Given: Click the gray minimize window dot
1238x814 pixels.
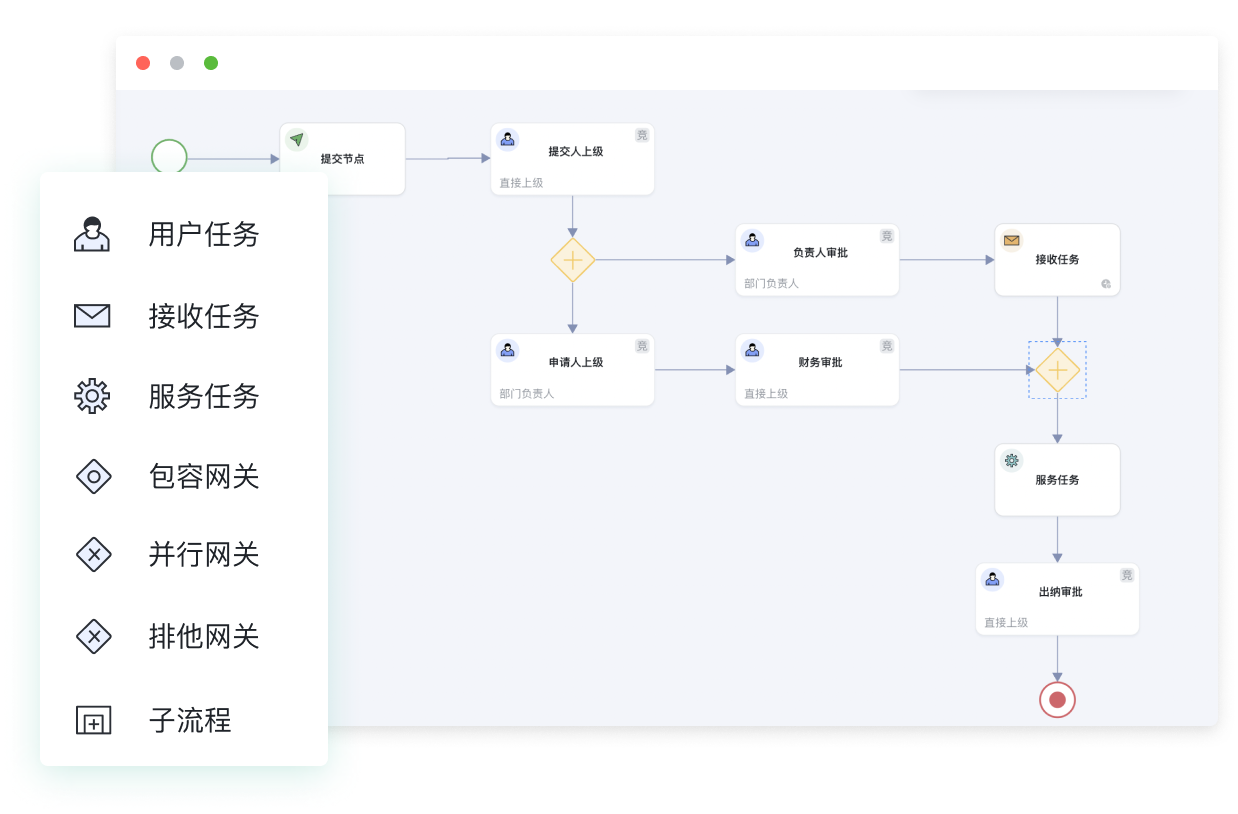Looking at the screenshot, I should [x=177, y=63].
